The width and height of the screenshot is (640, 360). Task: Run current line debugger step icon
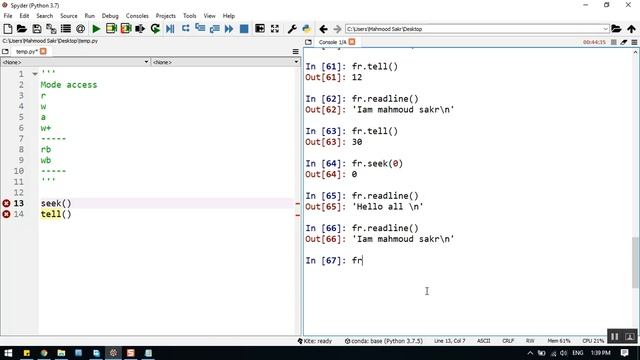(x=185, y=29)
